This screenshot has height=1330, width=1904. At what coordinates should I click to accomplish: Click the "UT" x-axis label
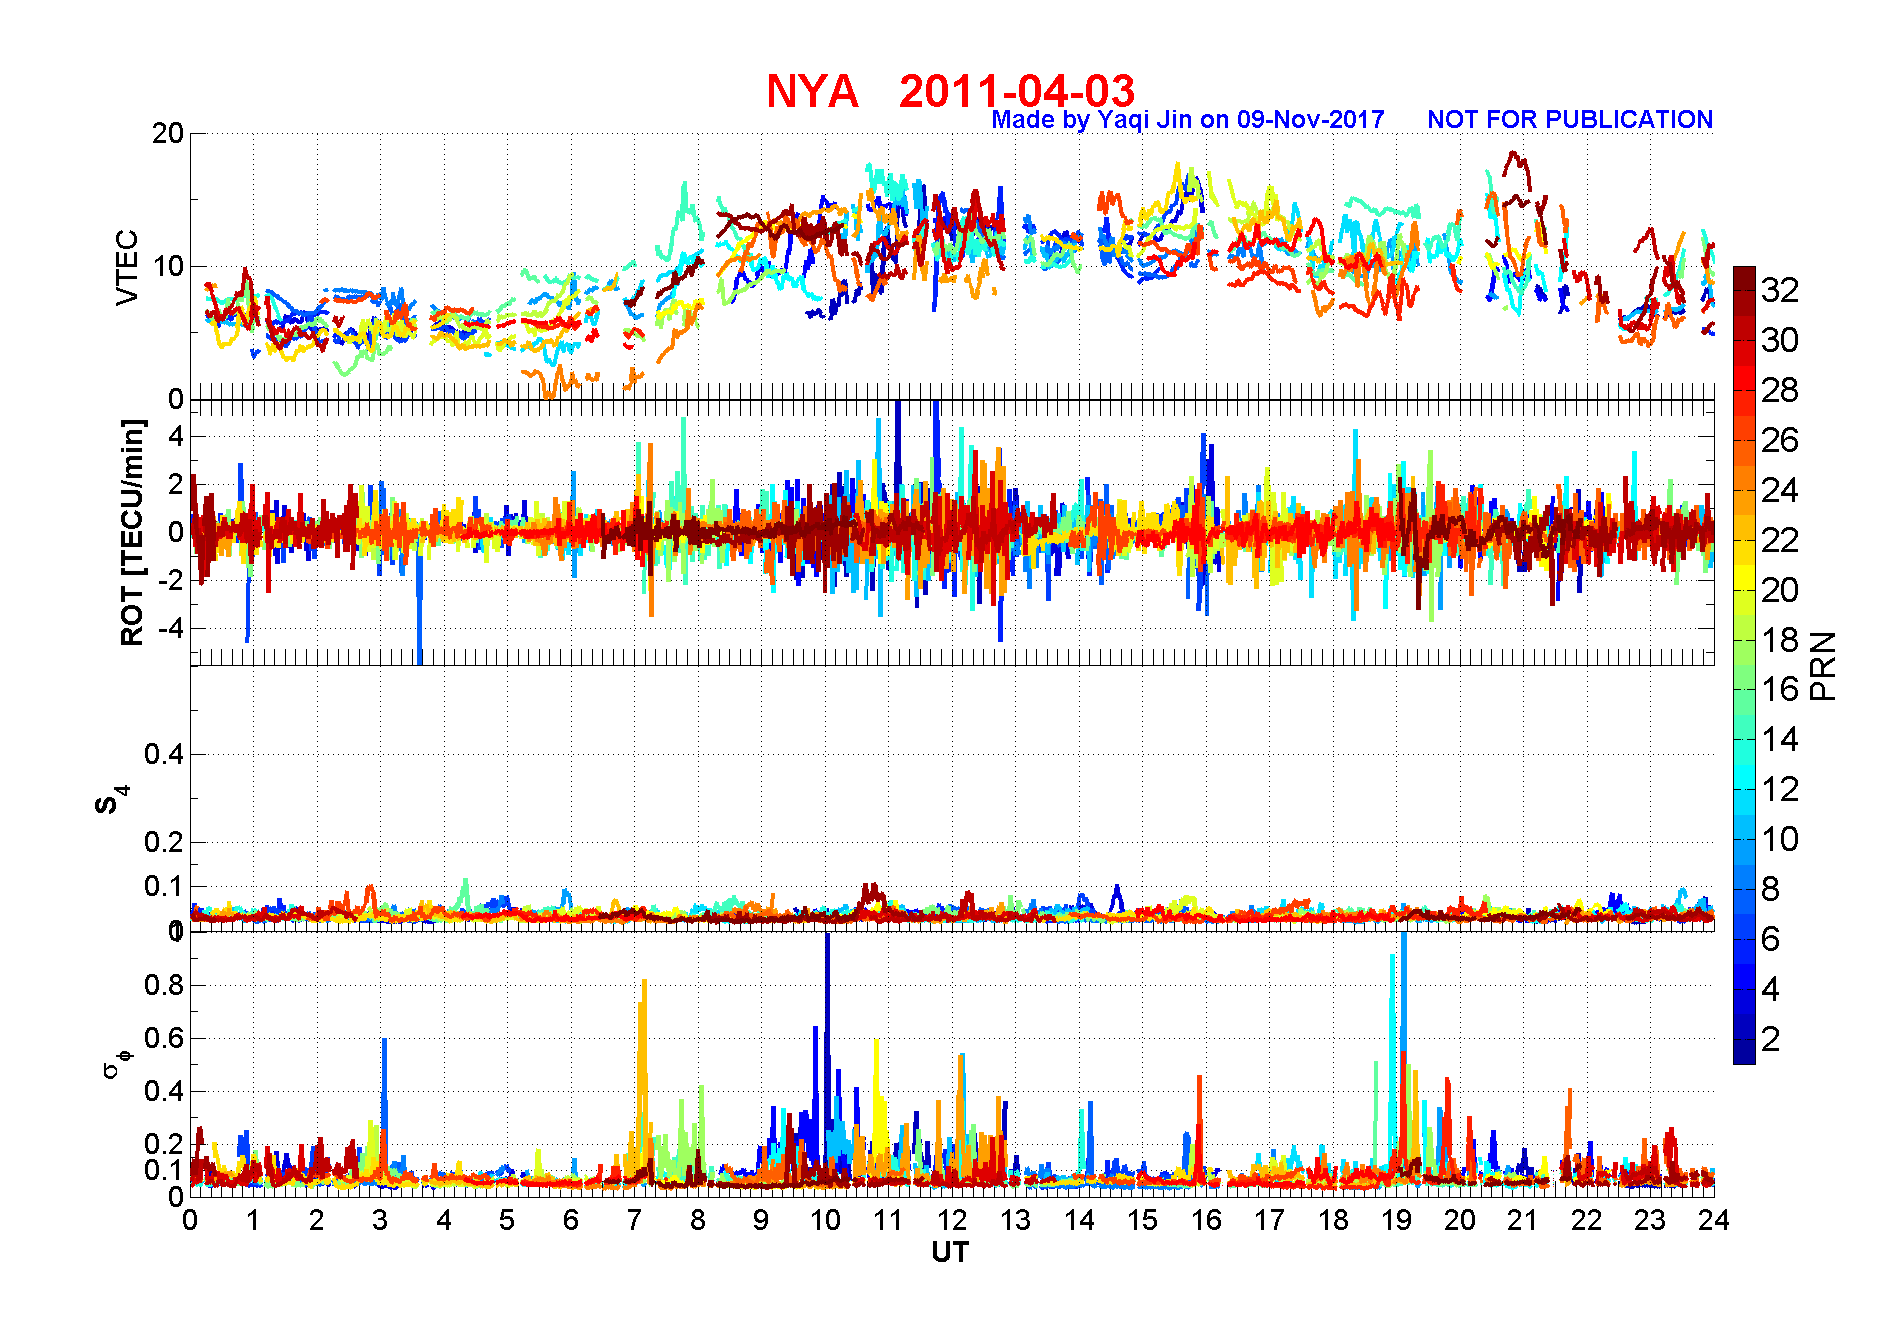pyautogui.click(x=950, y=1252)
